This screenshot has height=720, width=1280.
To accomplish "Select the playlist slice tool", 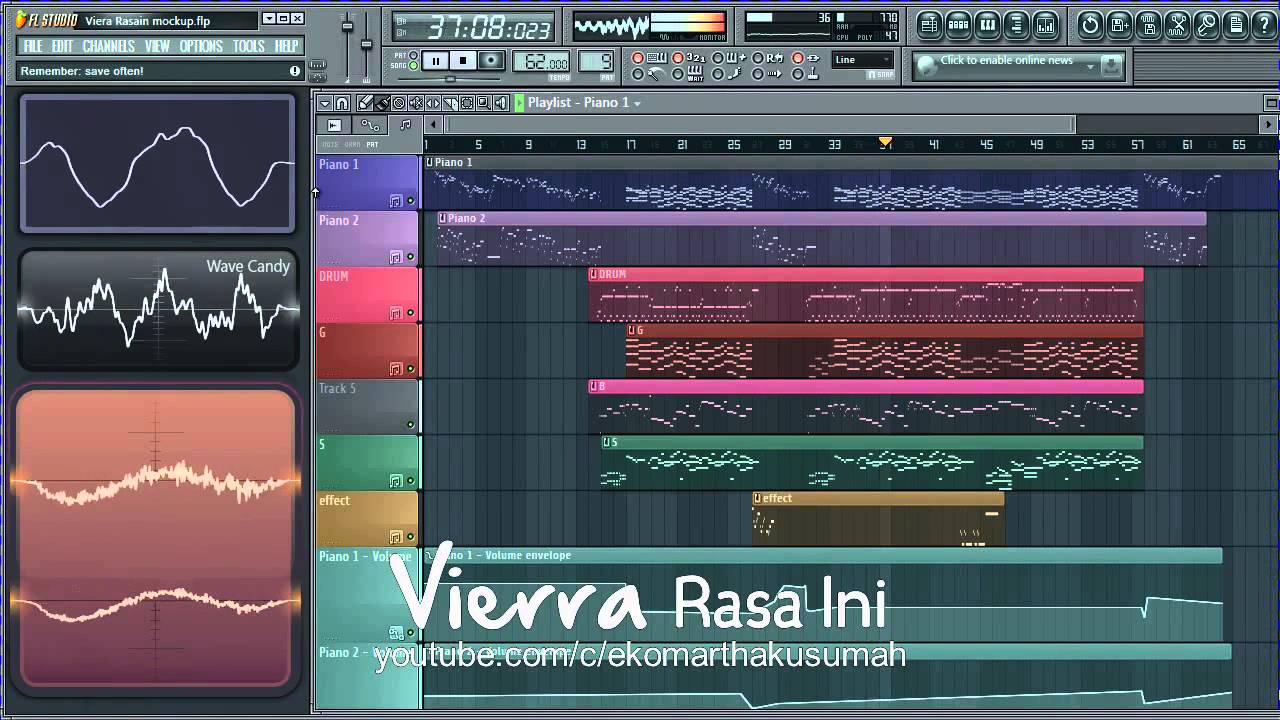I will click(x=450, y=103).
